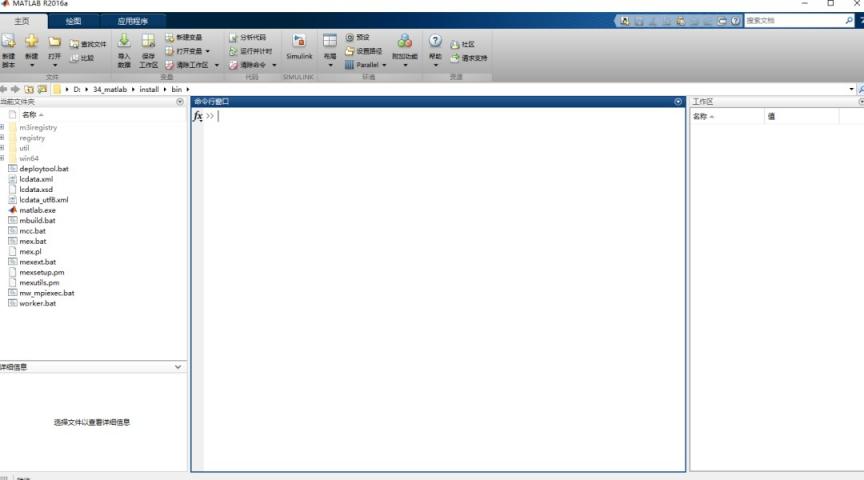864x480 pixels.
Task: Click the 打开 folder icon in toolstrip
Action: (55, 42)
